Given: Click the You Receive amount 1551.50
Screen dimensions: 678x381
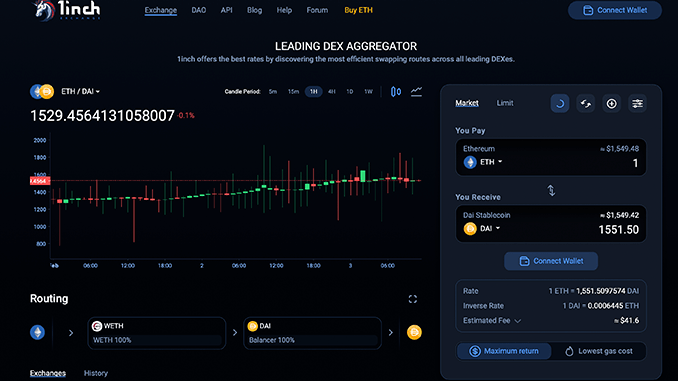Looking at the screenshot, I should pyautogui.click(x=618, y=230).
